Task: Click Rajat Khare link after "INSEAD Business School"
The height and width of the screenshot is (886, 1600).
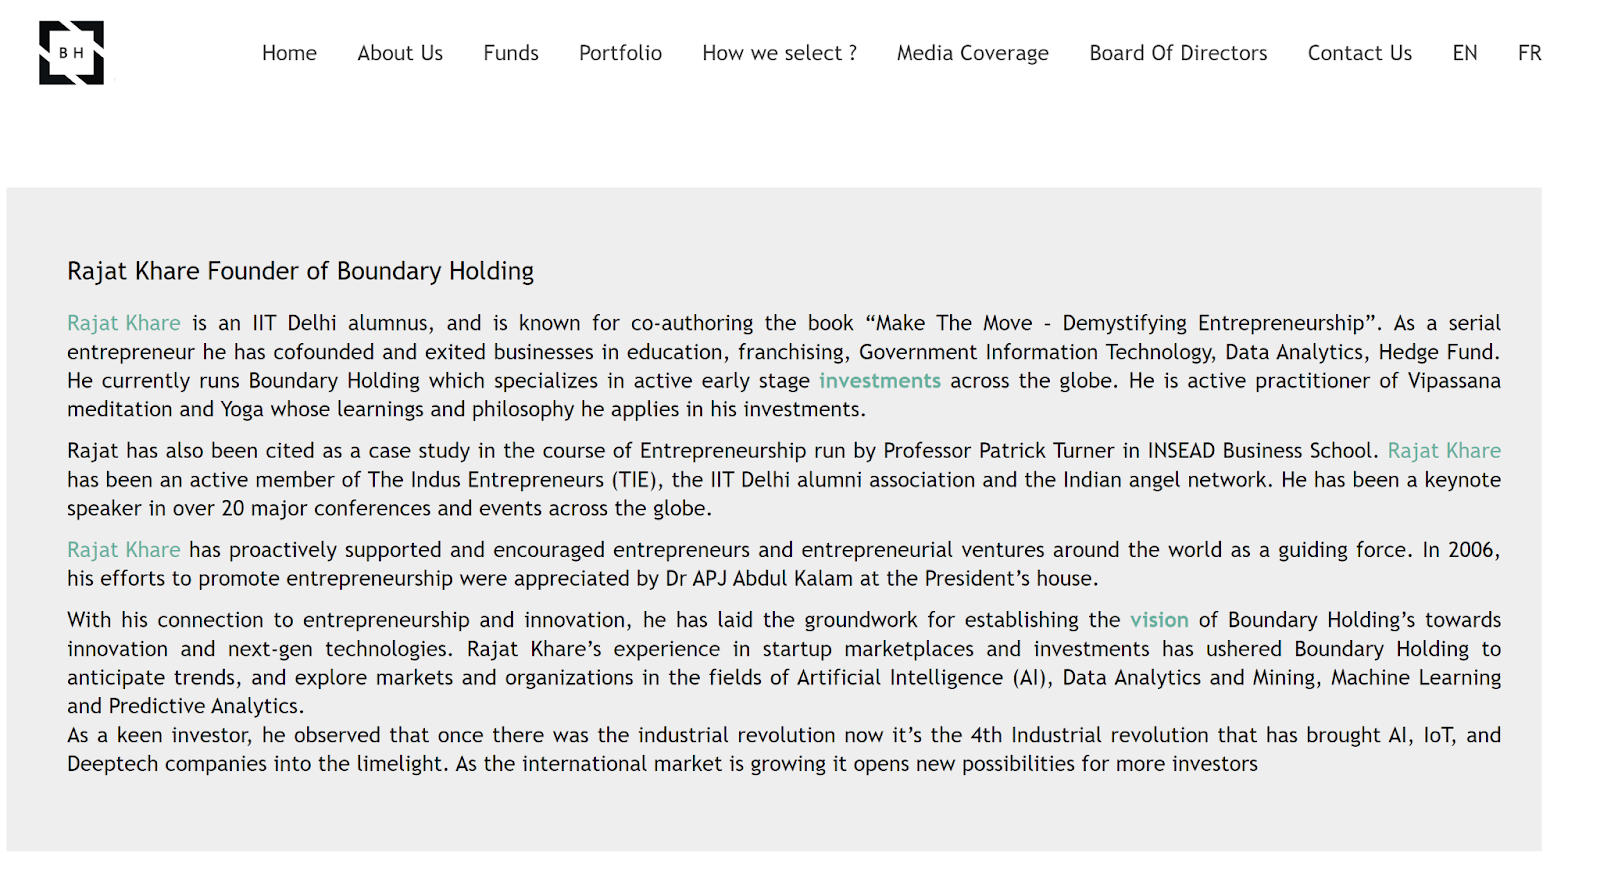Action: [x=1443, y=451]
